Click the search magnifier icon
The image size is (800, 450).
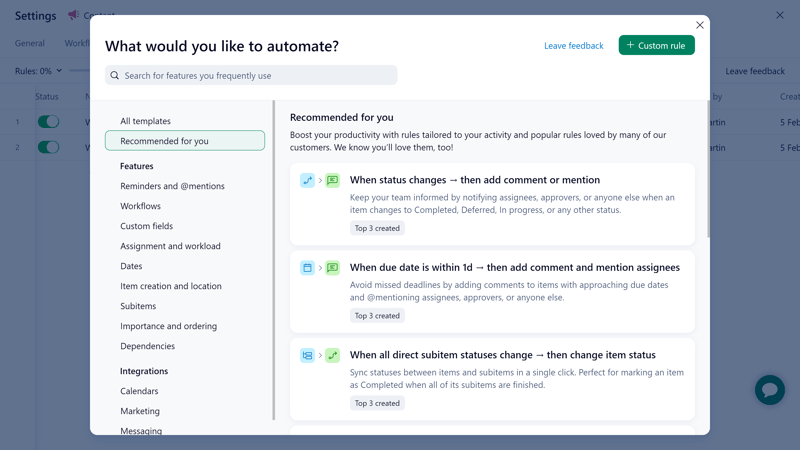pyautogui.click(x=115, y=75)
